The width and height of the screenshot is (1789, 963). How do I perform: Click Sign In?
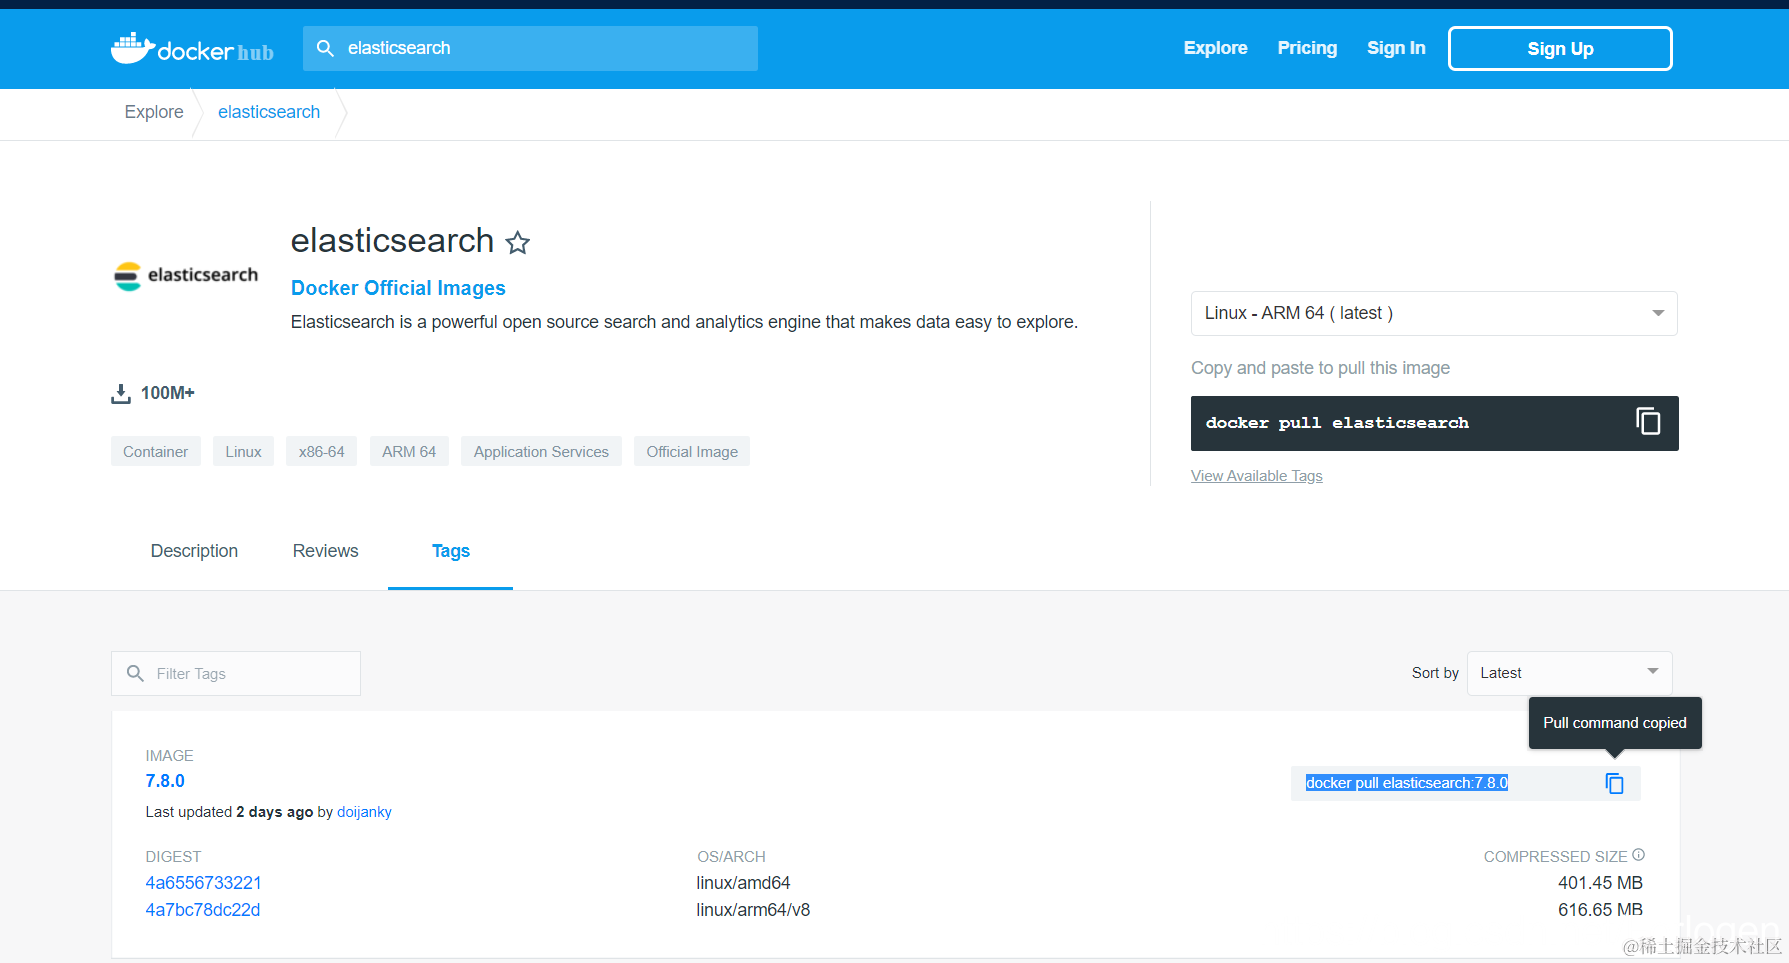click(1396, 48)
